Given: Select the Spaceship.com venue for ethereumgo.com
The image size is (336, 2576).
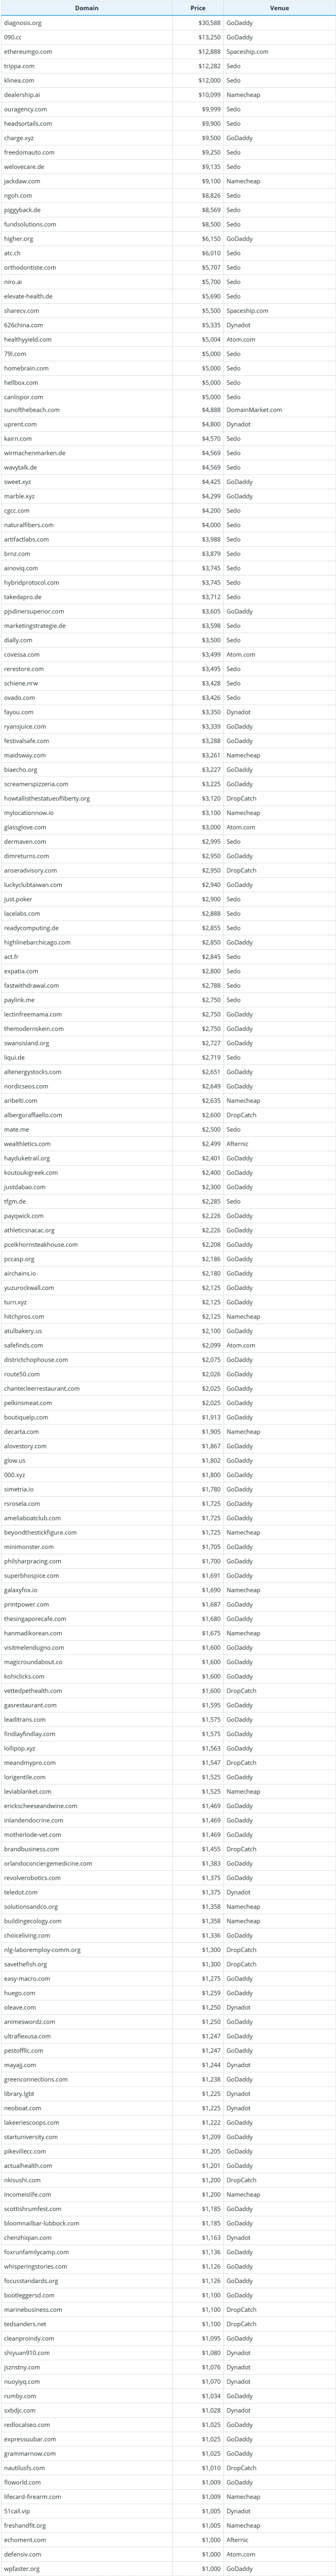Looking at the screenshot, I should (247, 52).
